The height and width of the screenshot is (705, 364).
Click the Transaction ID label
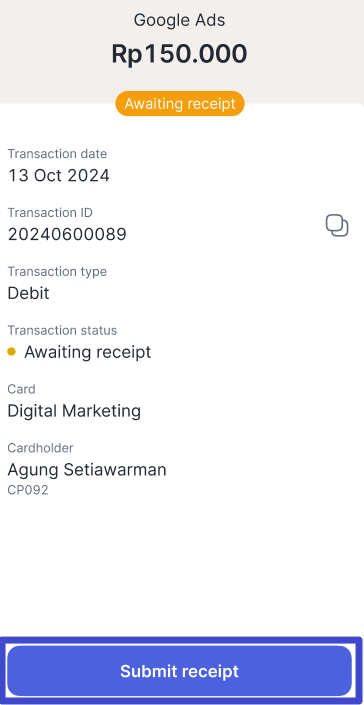tap(50, 212)
